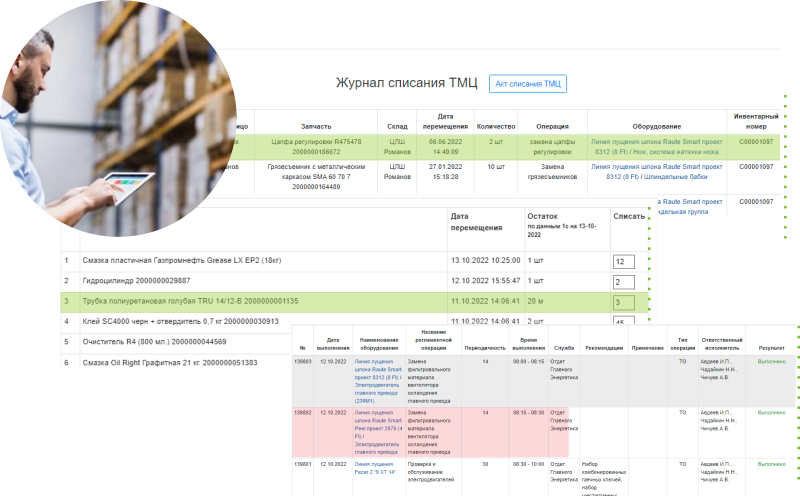The image size is (800, 496).
Task: Click write-off field in highlighted Трубка полиуретановая row
Action: (623, 302)
